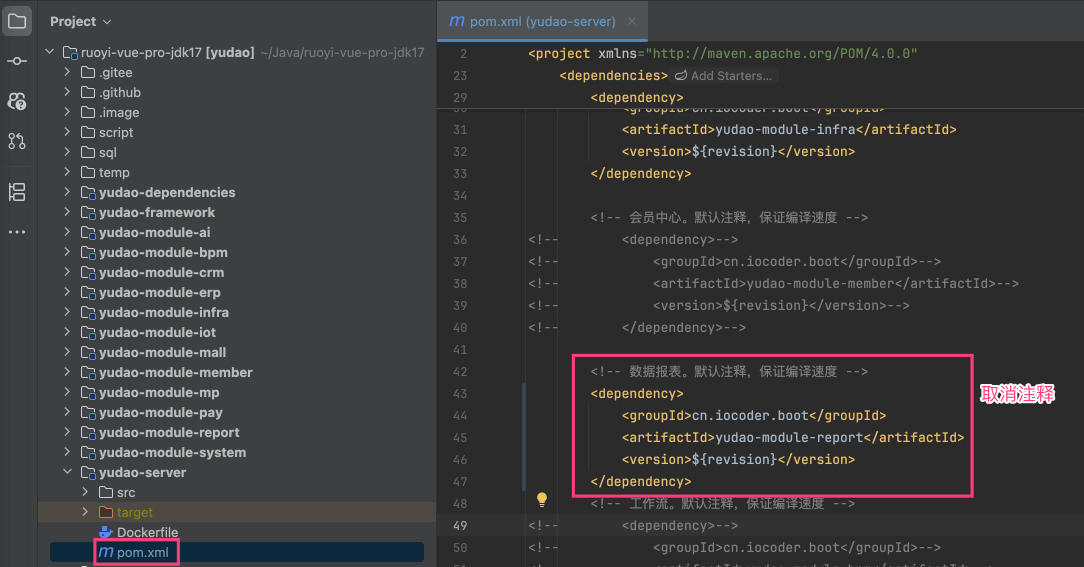Expand the yudao-module-report folder
1084x567 pixels.
pos(67,432)
